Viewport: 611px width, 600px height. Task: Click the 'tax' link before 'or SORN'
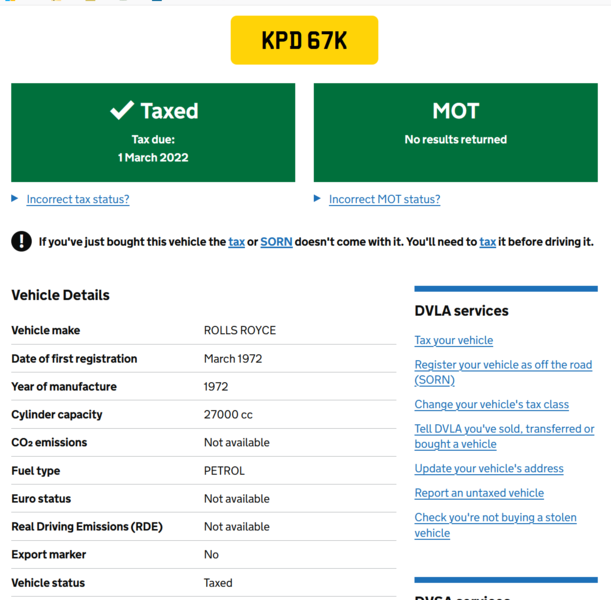point(237,242)
